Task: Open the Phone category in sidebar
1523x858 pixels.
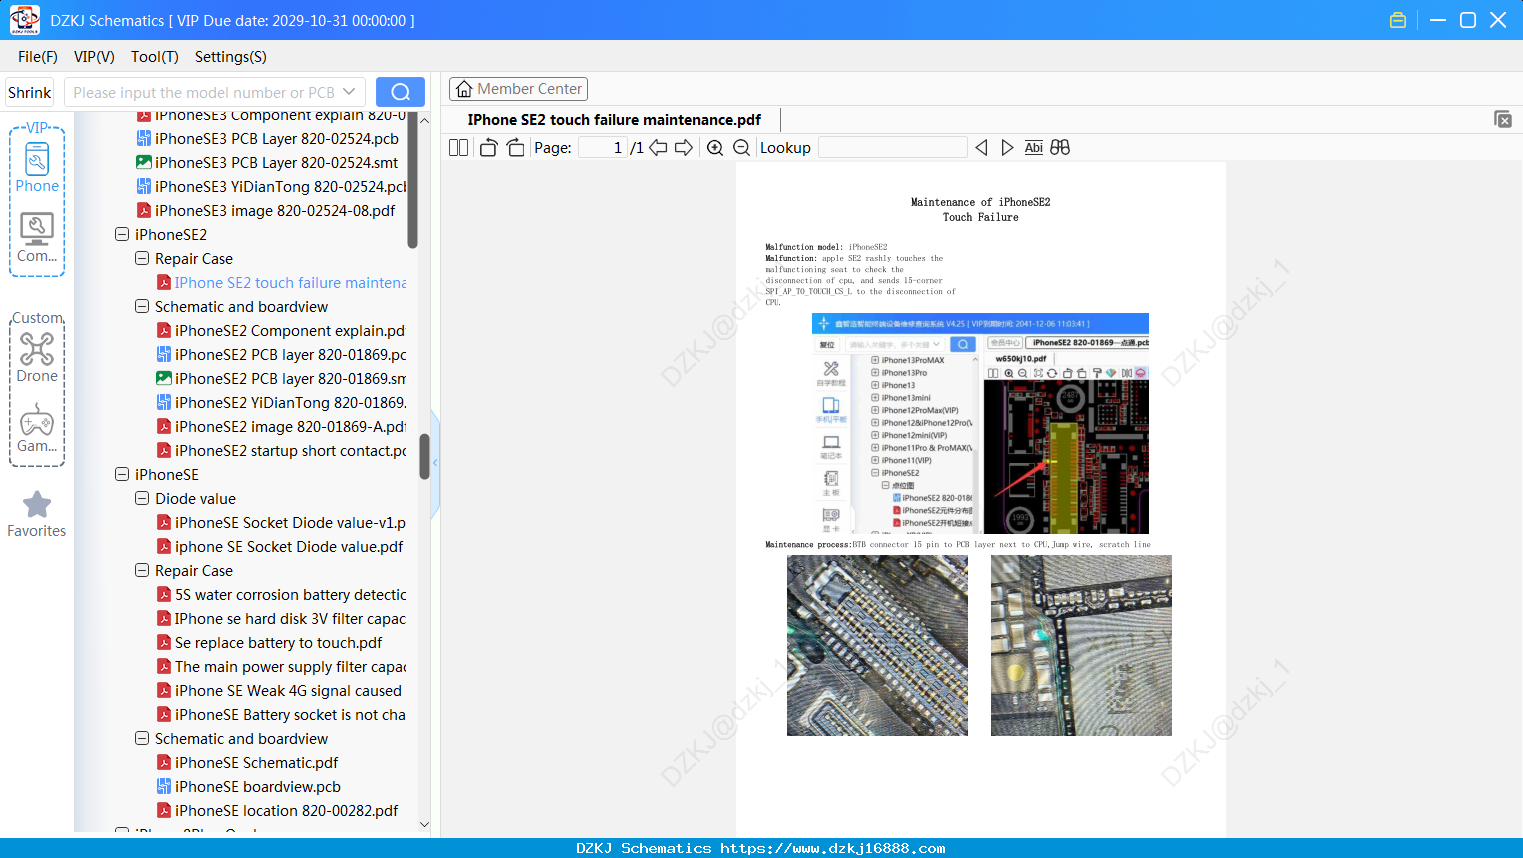Action: (x=37, y=168)
